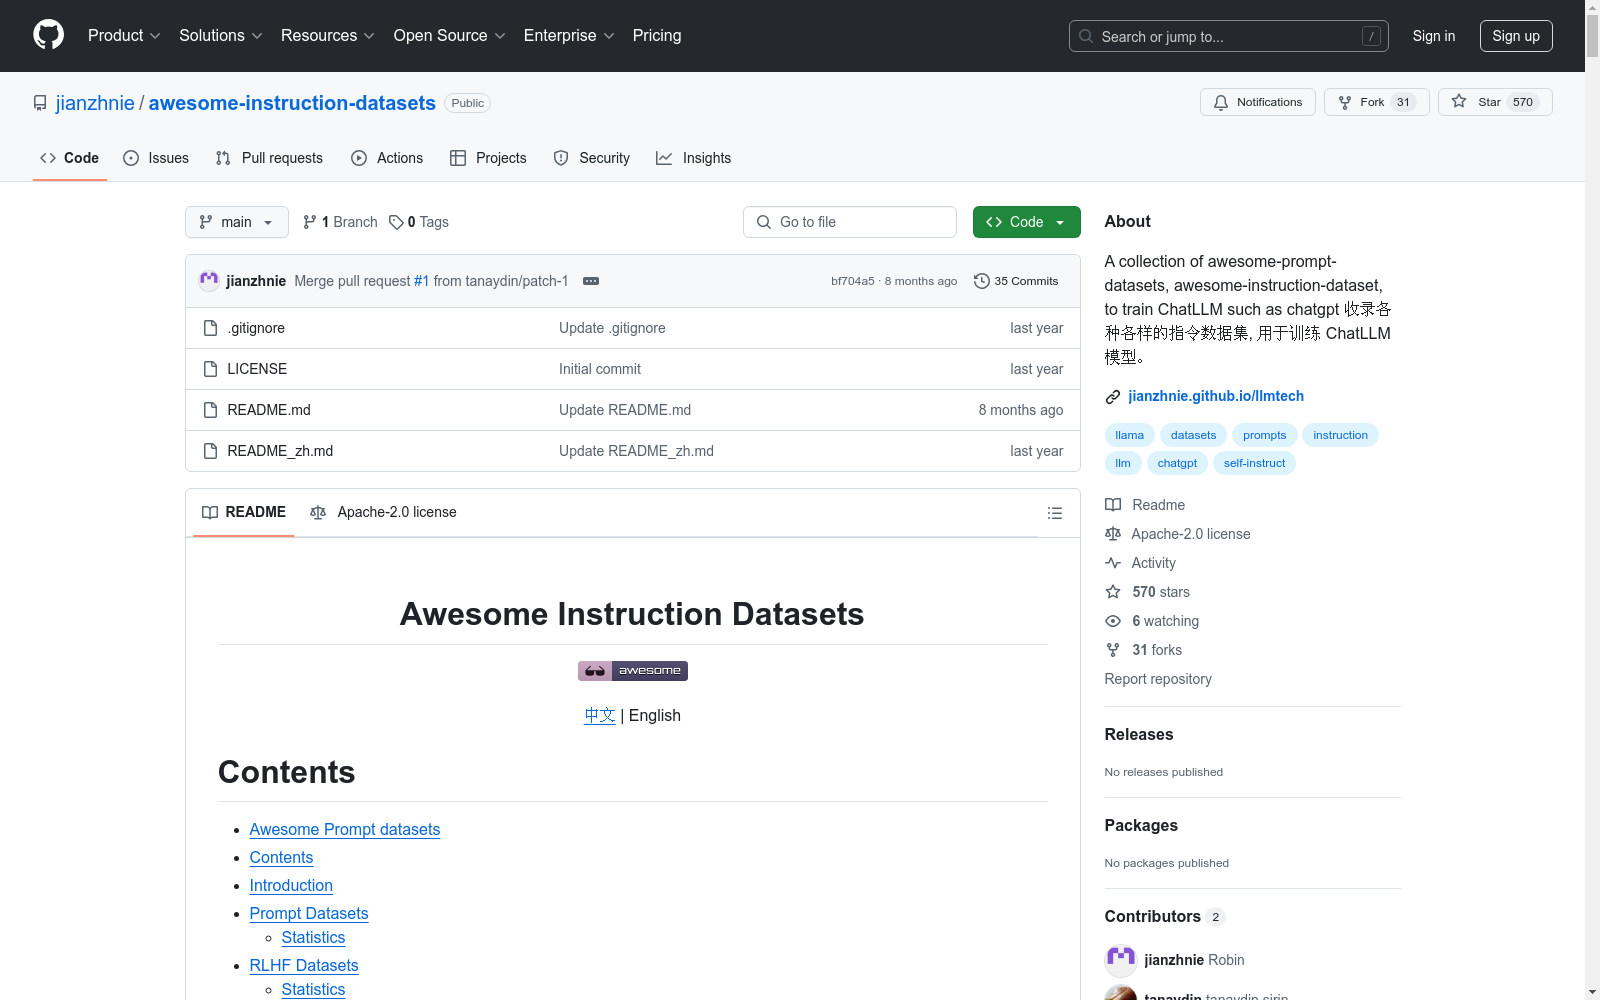Image resolution: width=1600 pixels, height=1000 pixels.
Task: Open the Pricing page
Action: pyautogui.click(x=657, y=36)
